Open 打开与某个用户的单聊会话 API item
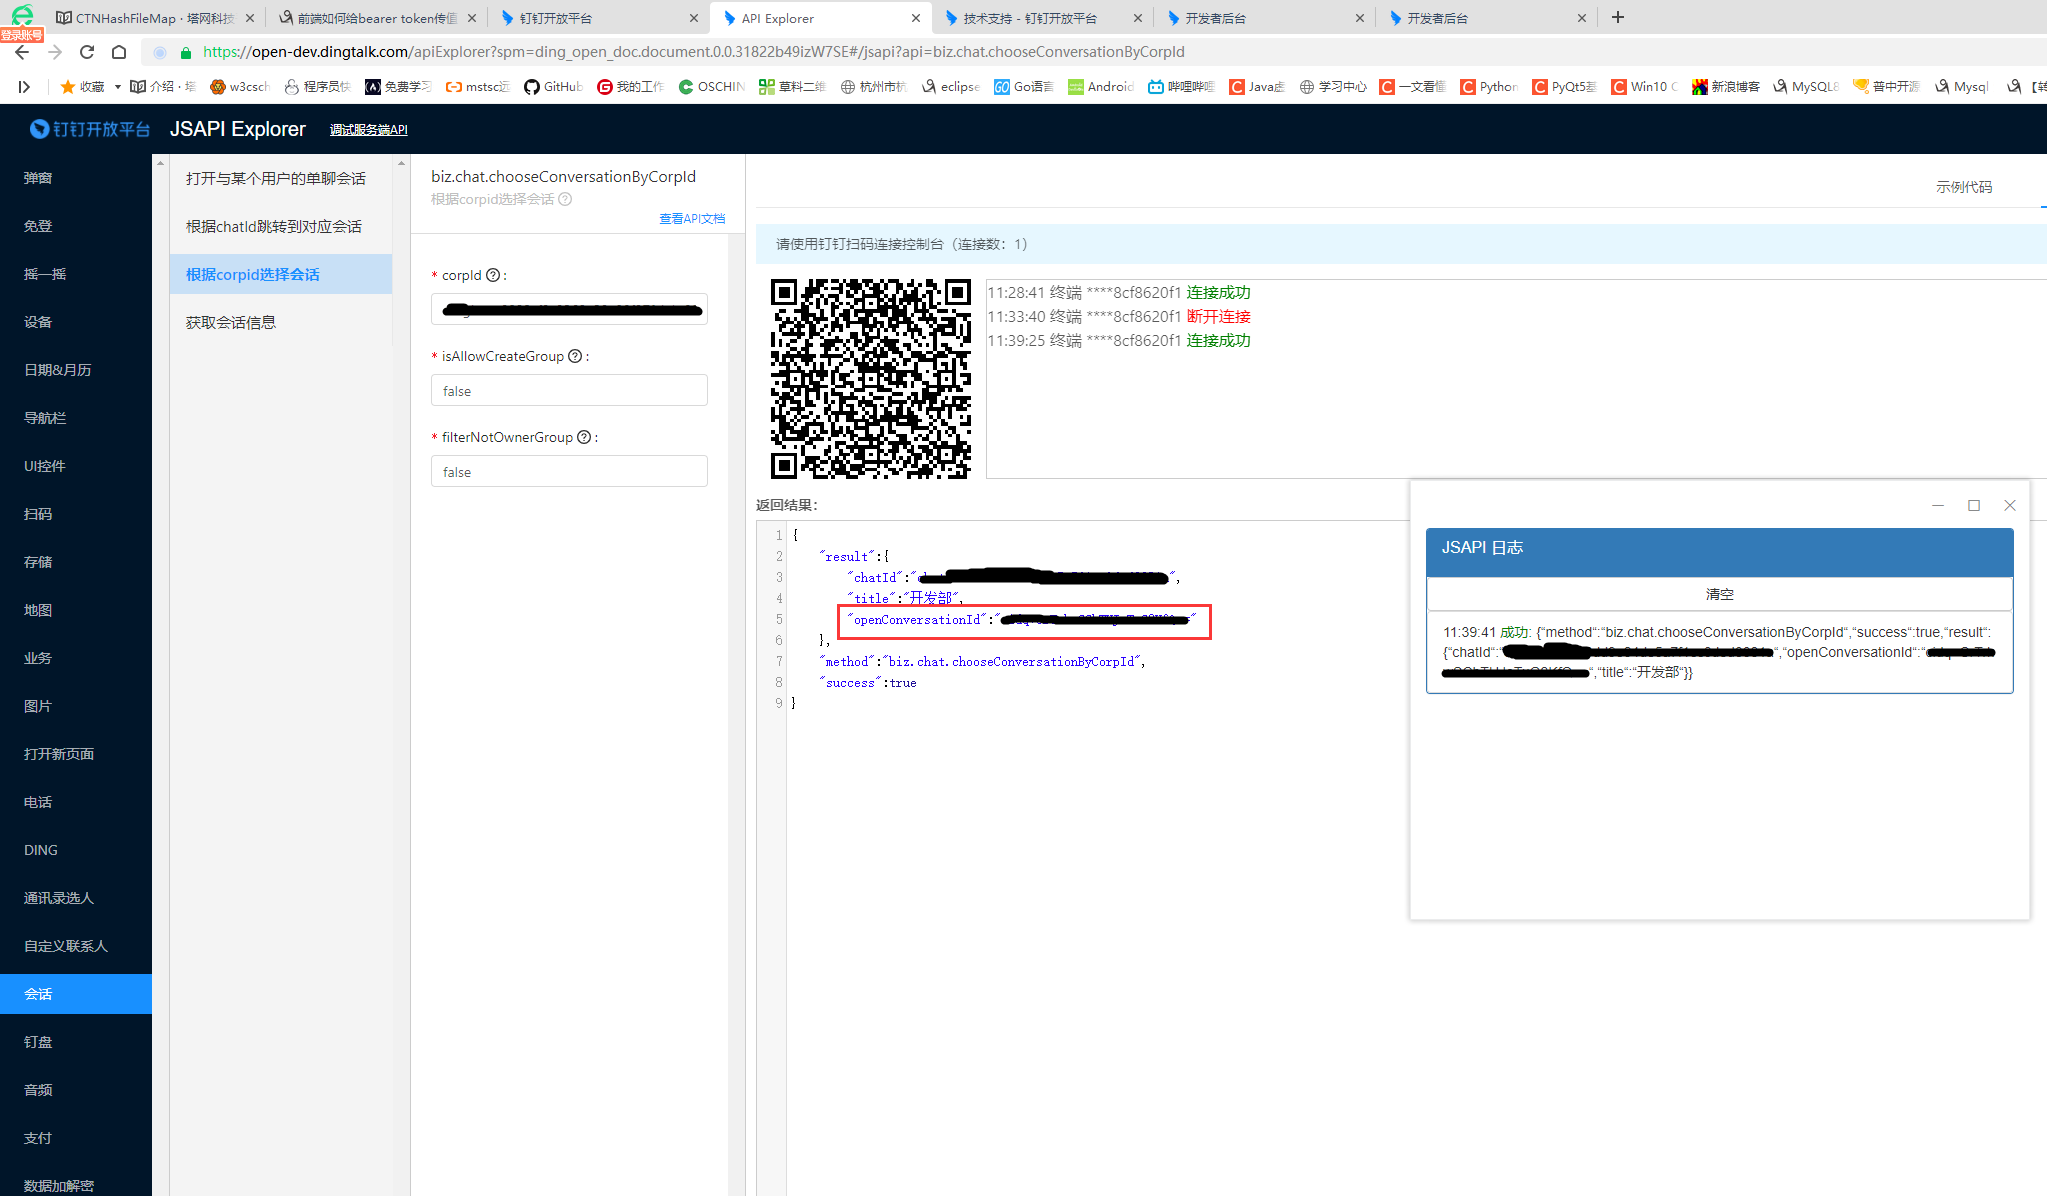Viewport: 2047px width, 1196px height. tap(281, 178)
